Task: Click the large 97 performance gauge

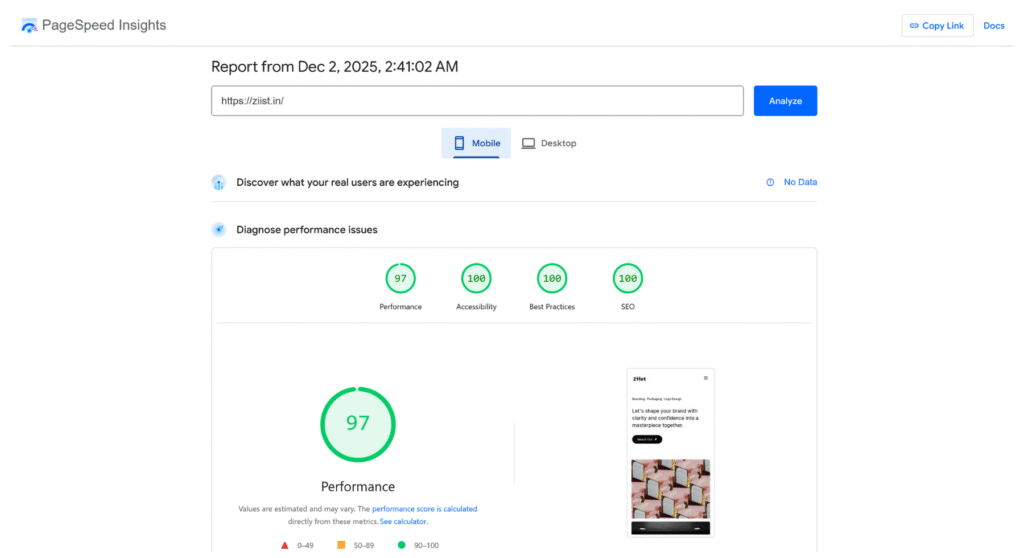Action: point(358,424)
